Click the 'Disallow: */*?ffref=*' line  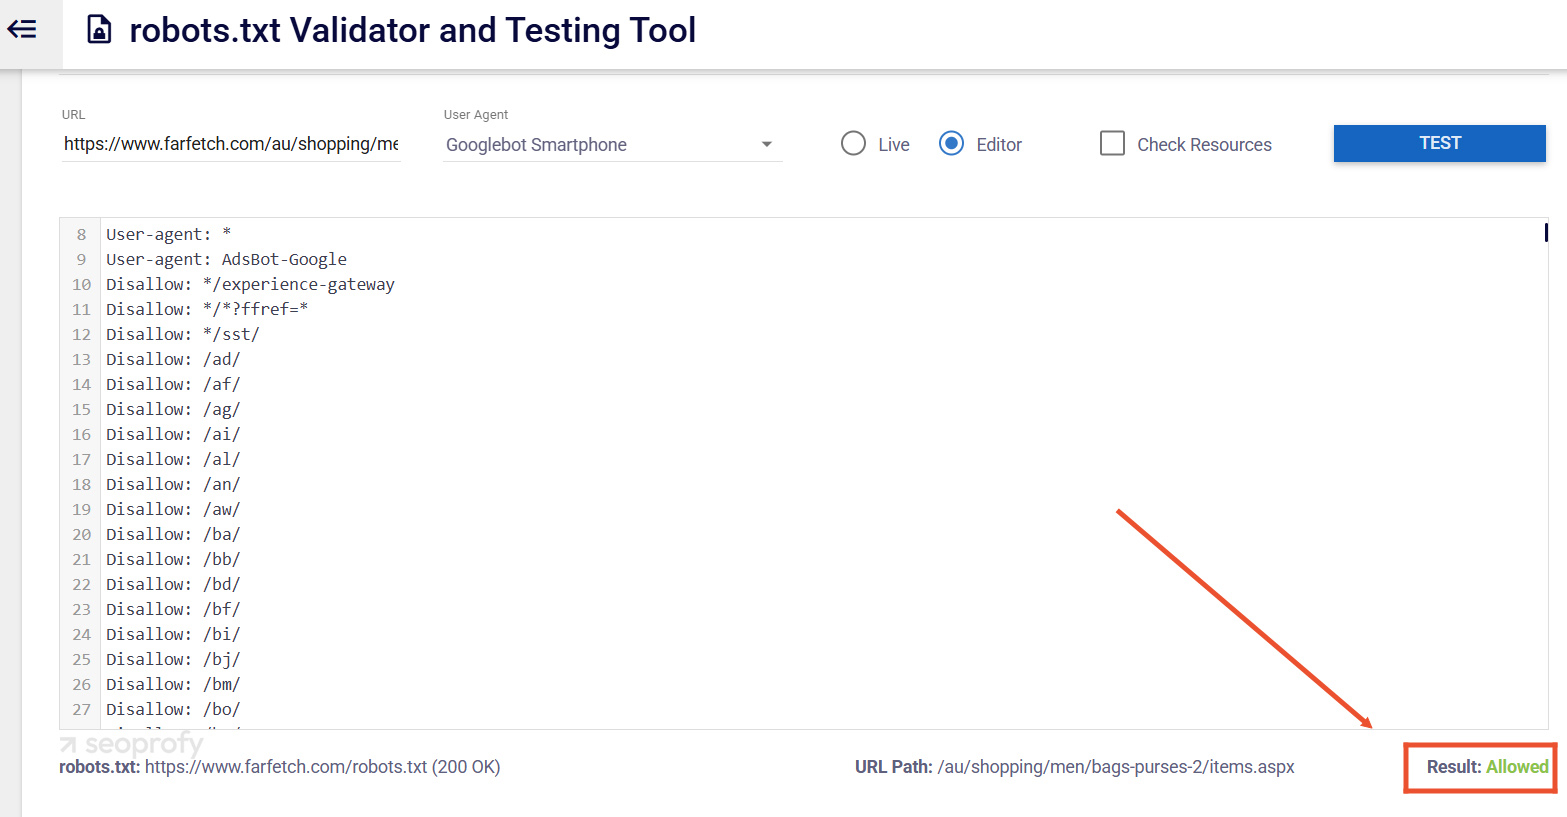(207, 309)
